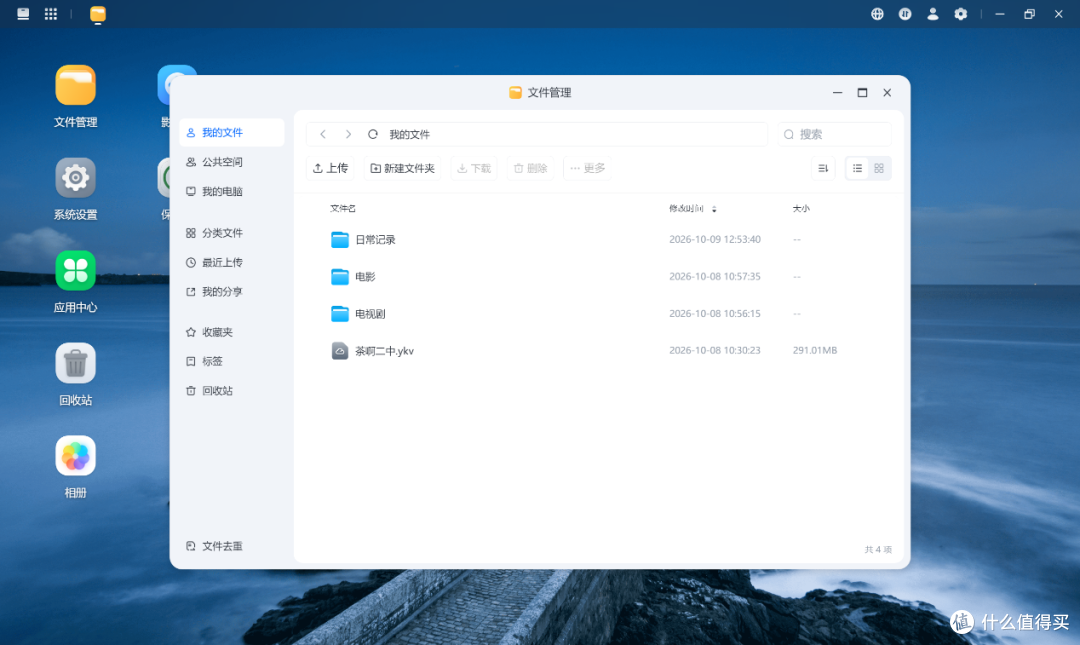1080x645 pixels.
Task: Click the round icon between globe and user icons
Action: (905, 14)
